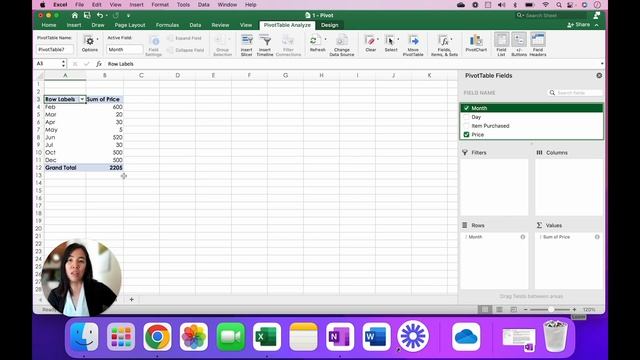Toggle the +/- Buttons option
Screen dimensions: 640x360
(519, 44)
